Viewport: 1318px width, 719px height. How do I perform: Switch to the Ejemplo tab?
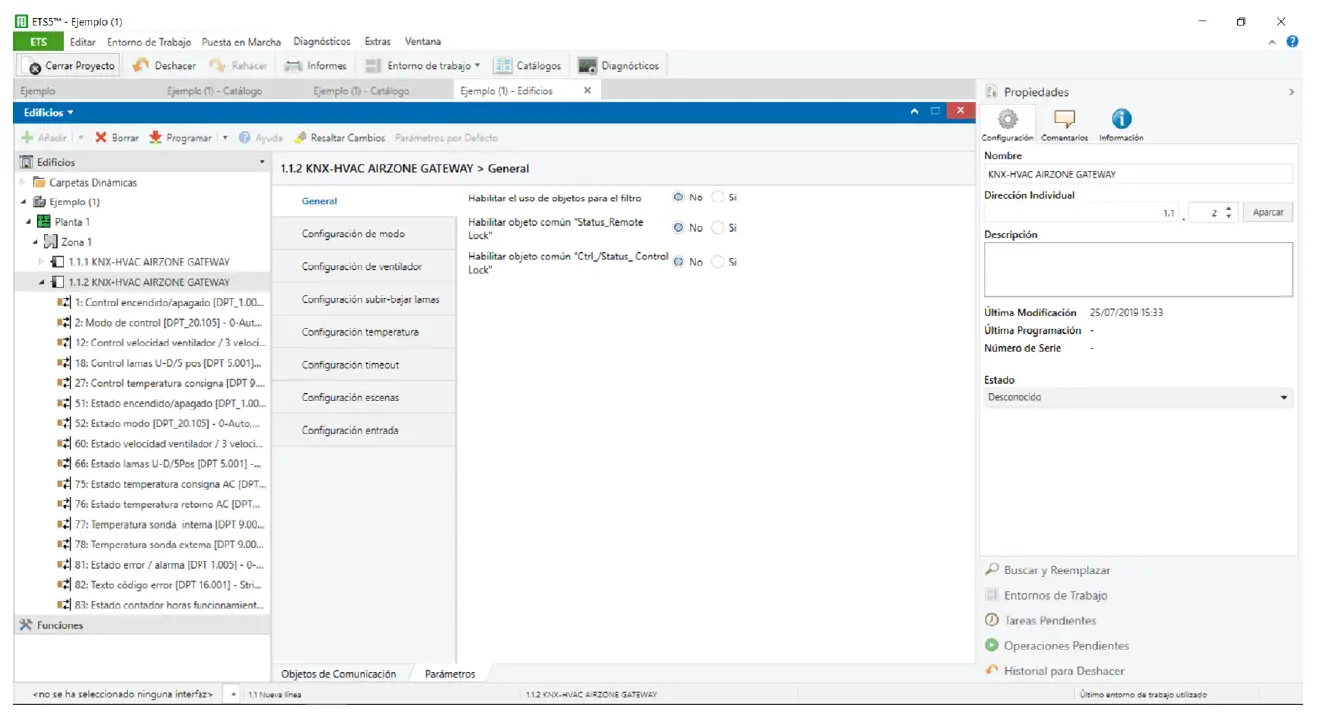(x=38, y=91)
